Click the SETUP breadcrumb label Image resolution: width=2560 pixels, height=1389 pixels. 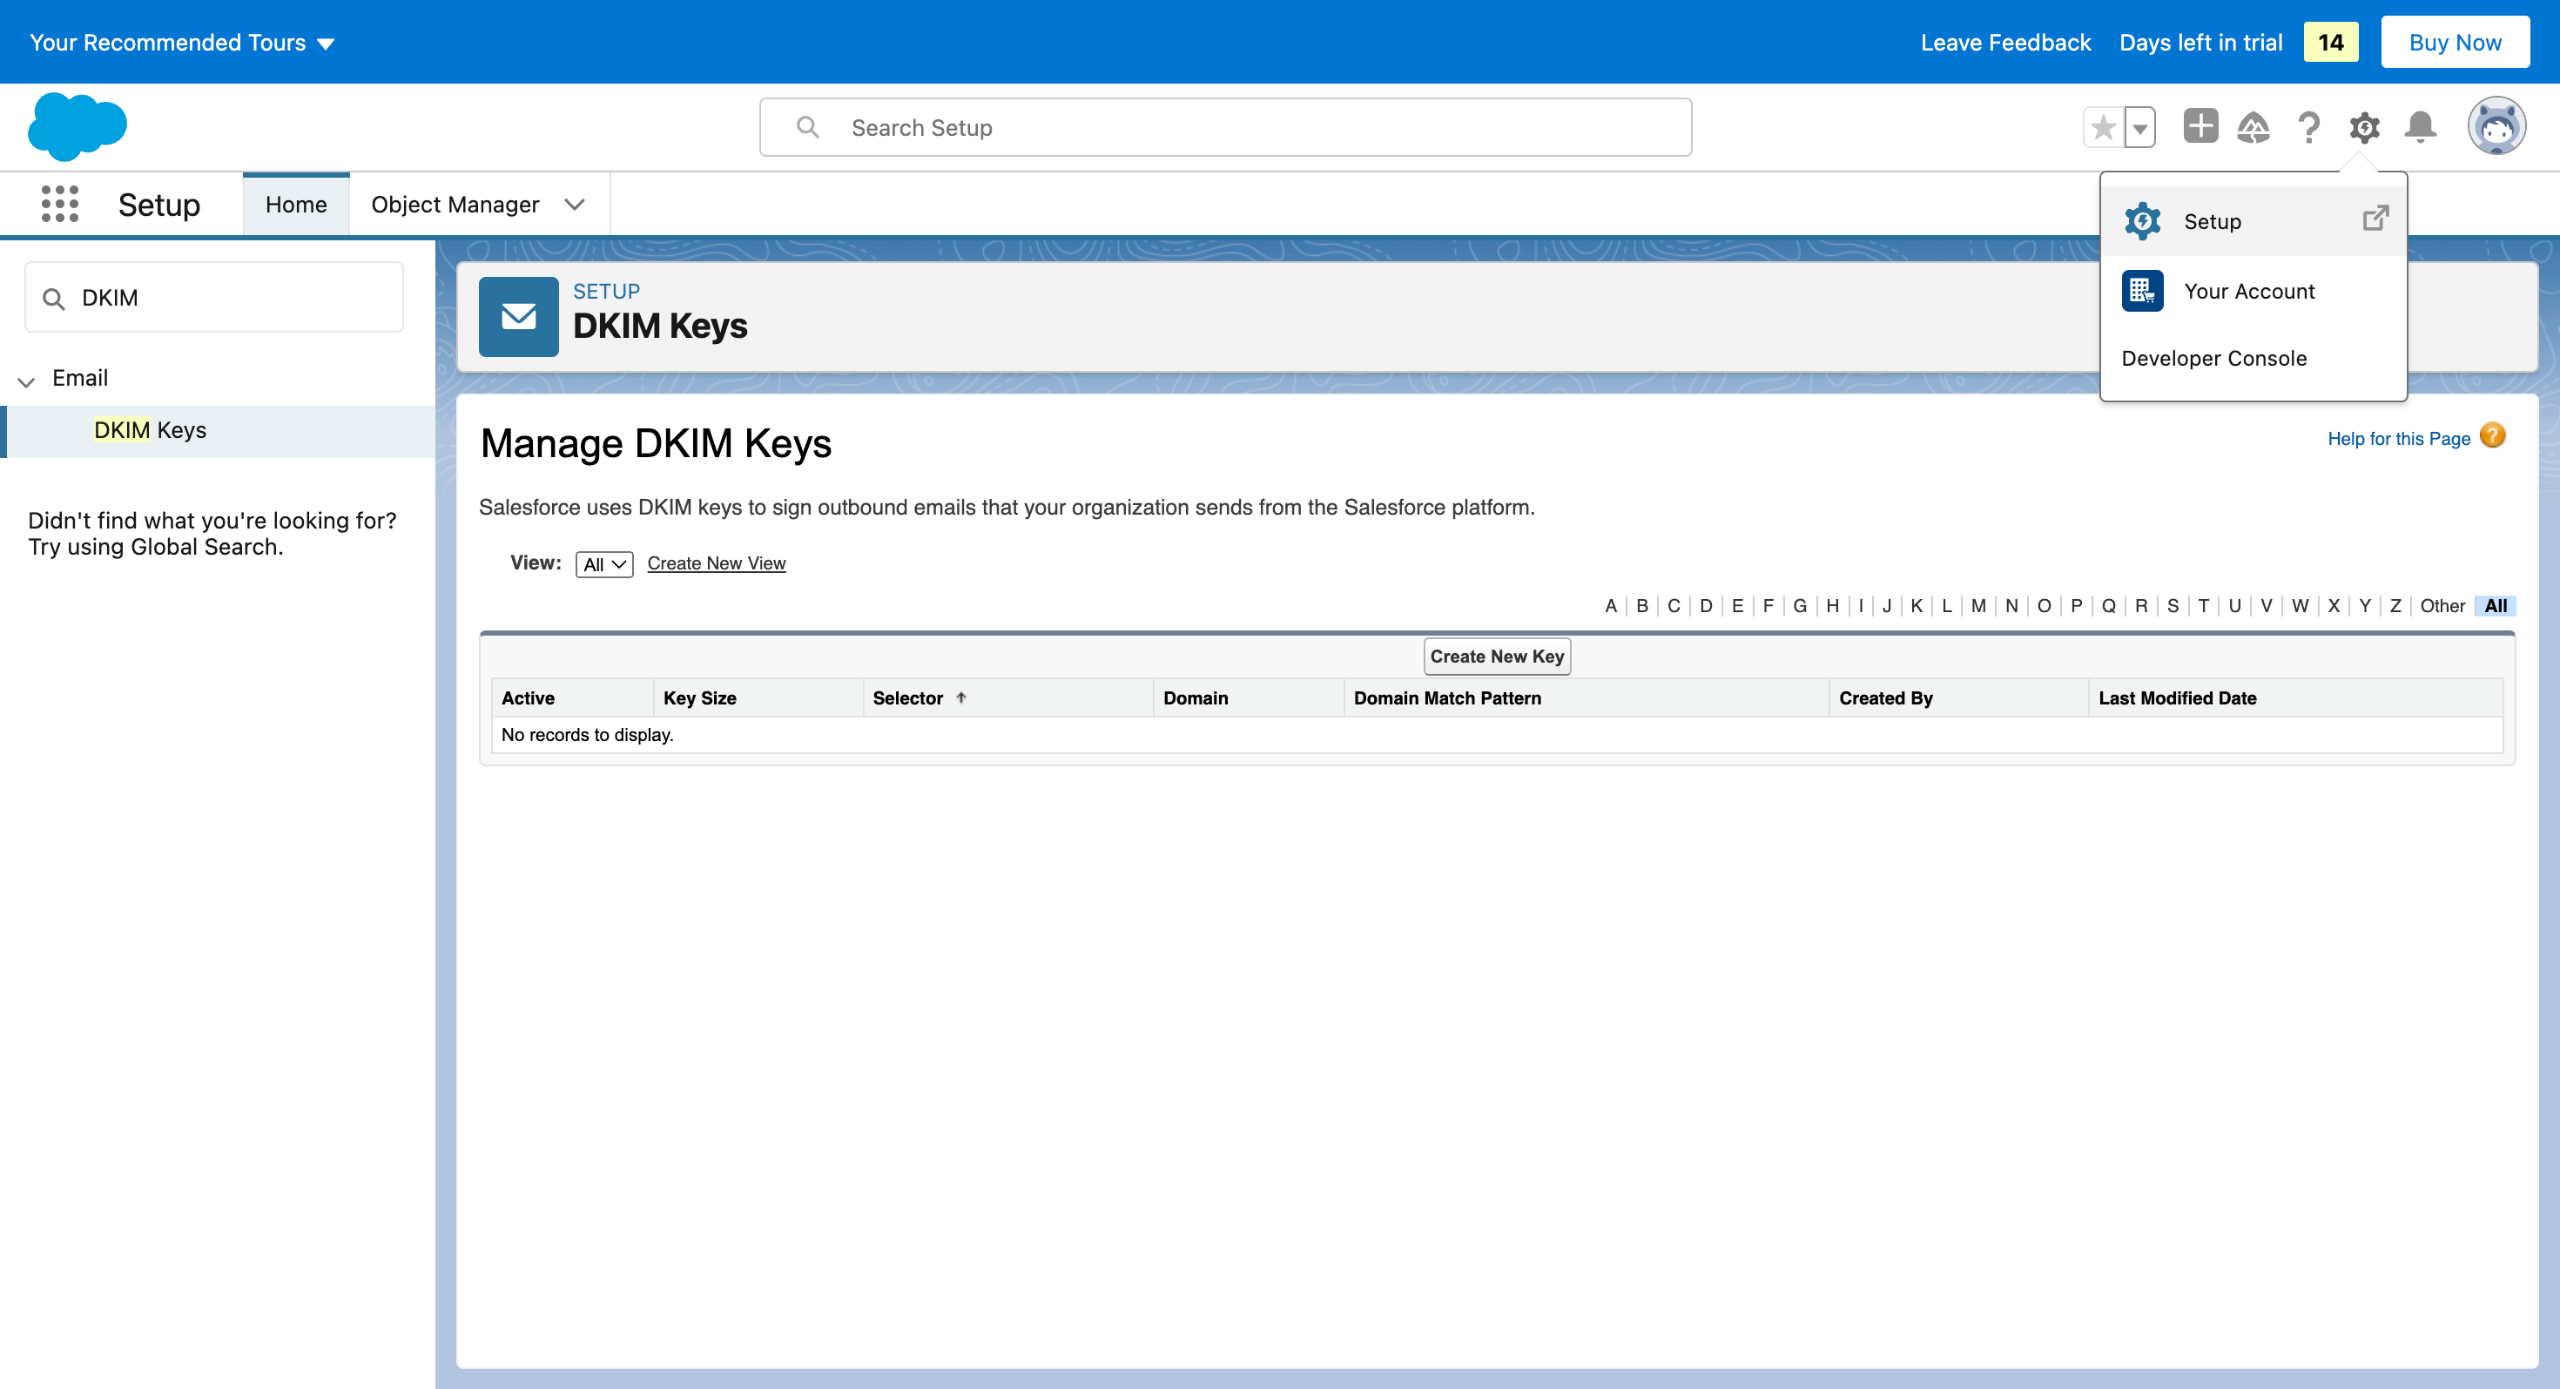(x=606, y=291)
